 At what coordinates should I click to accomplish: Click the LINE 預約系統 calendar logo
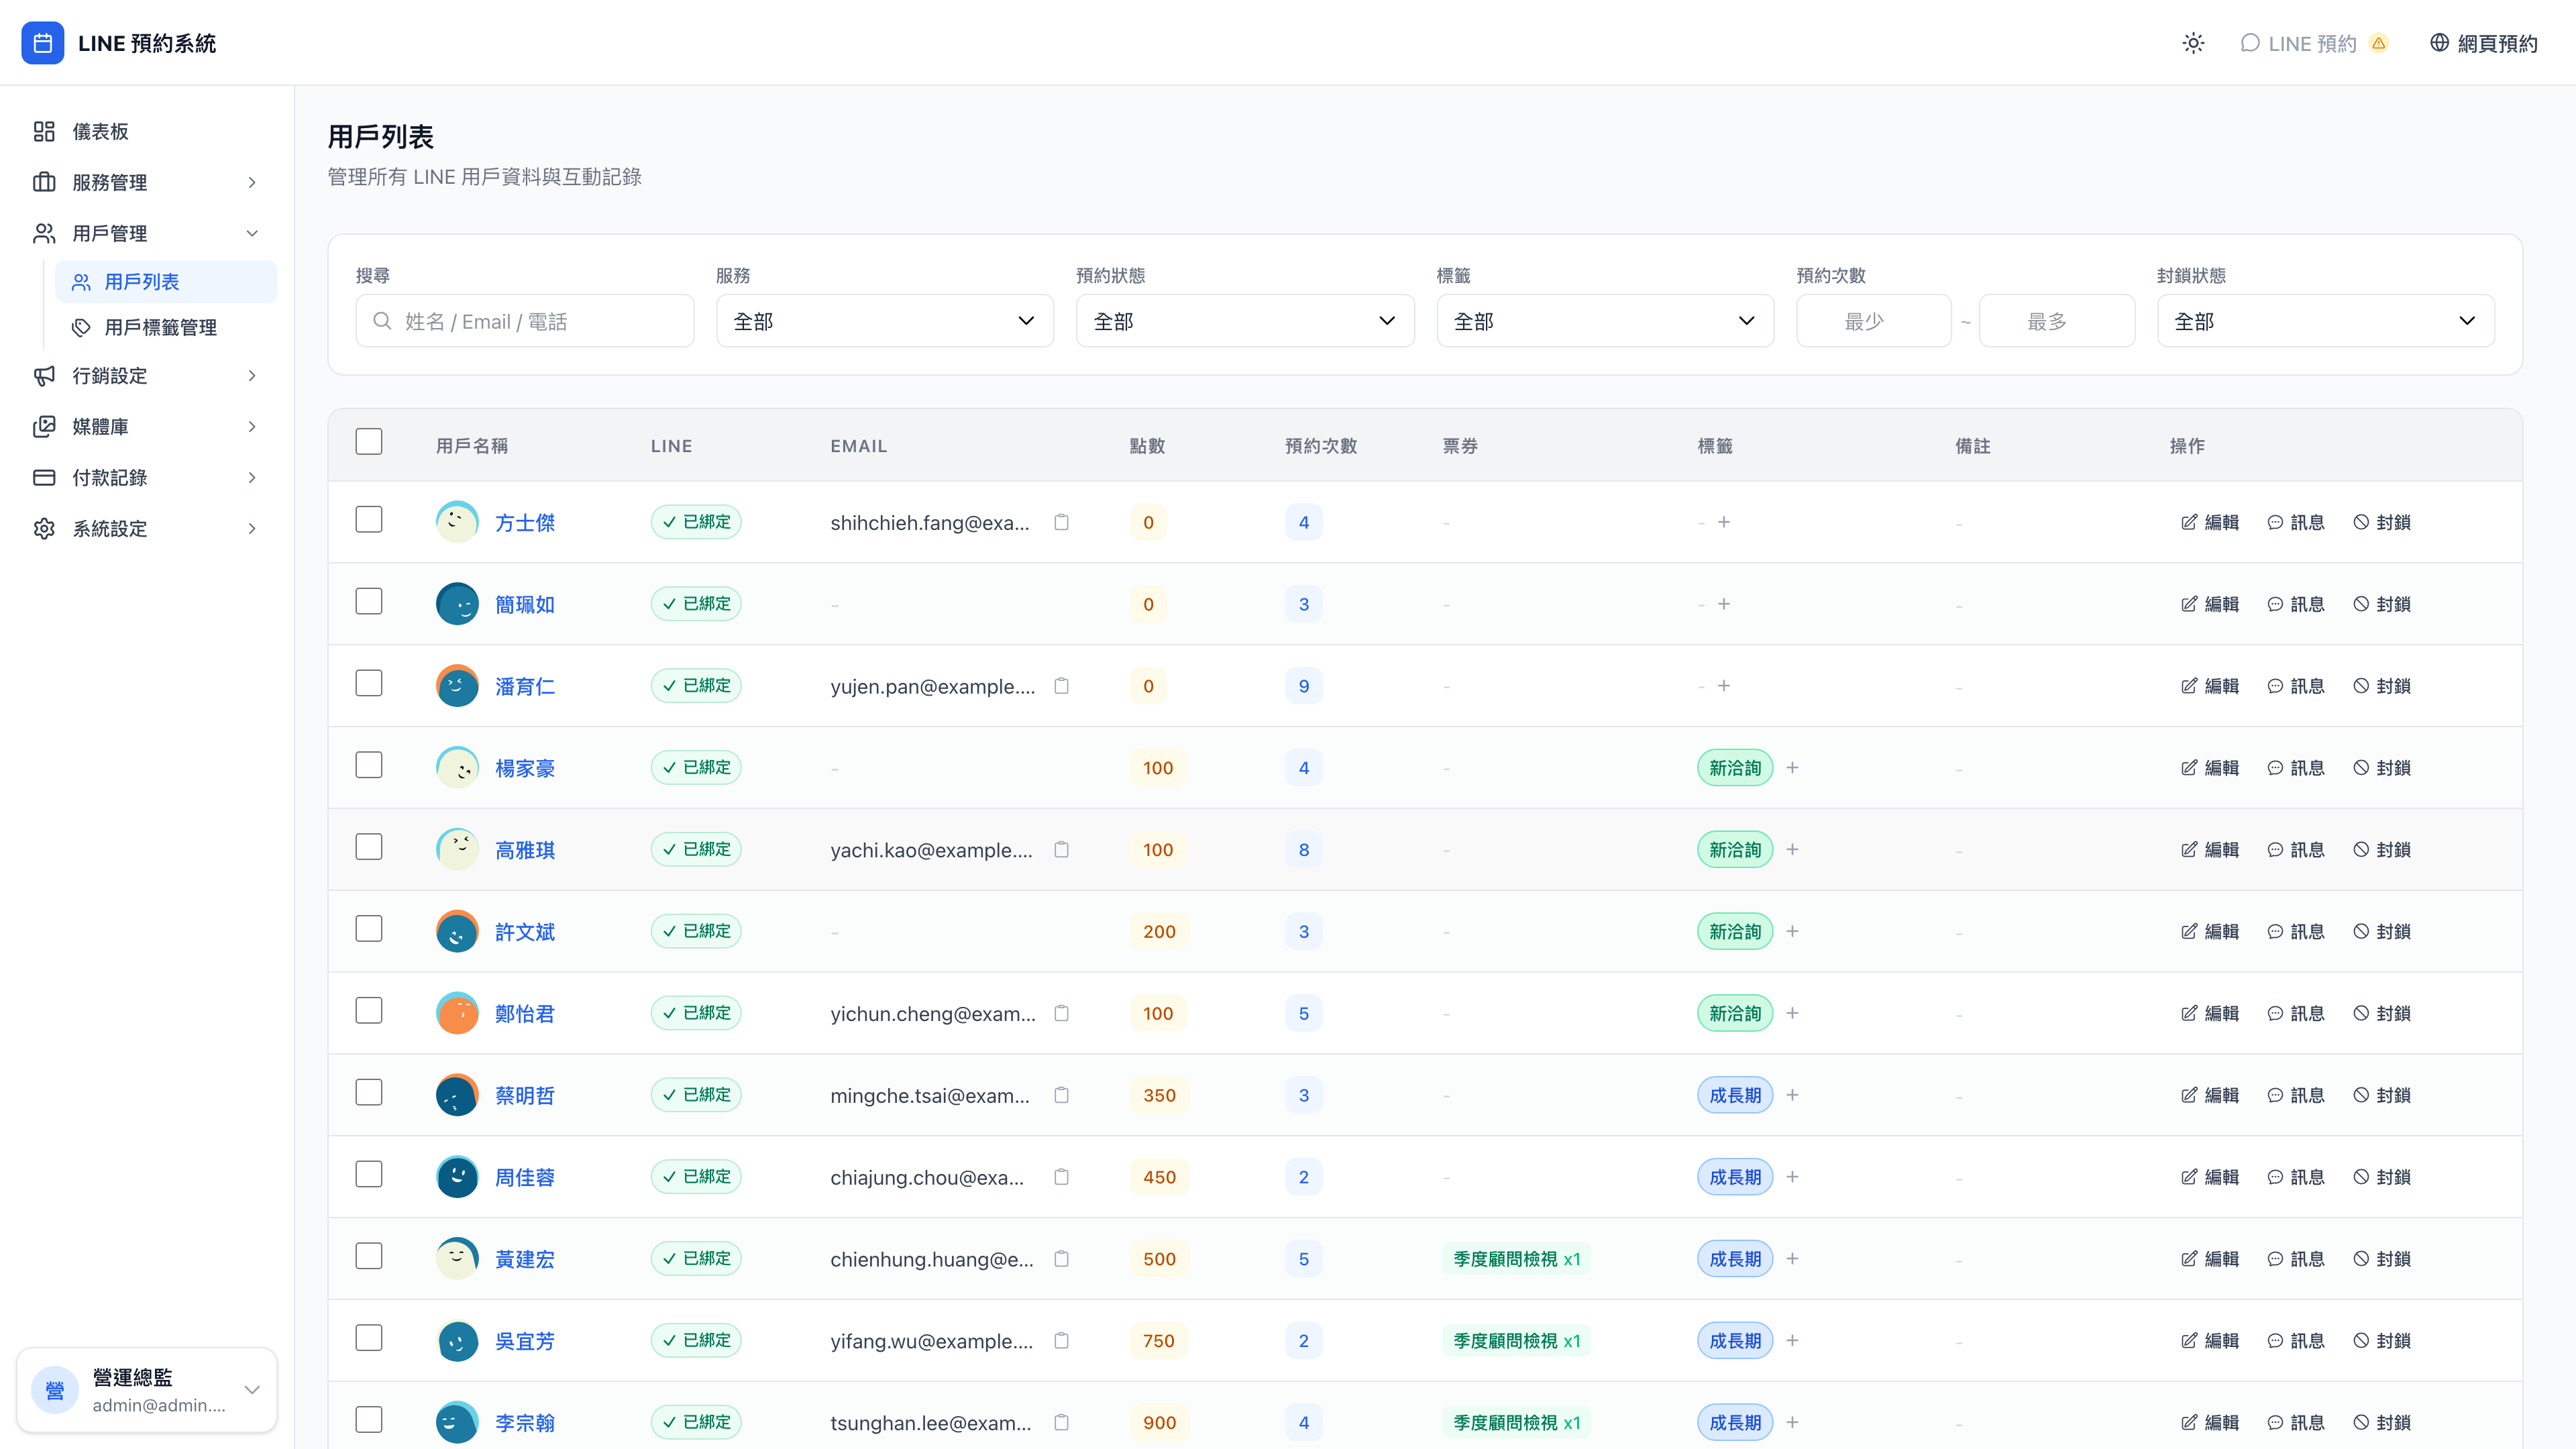43,43
